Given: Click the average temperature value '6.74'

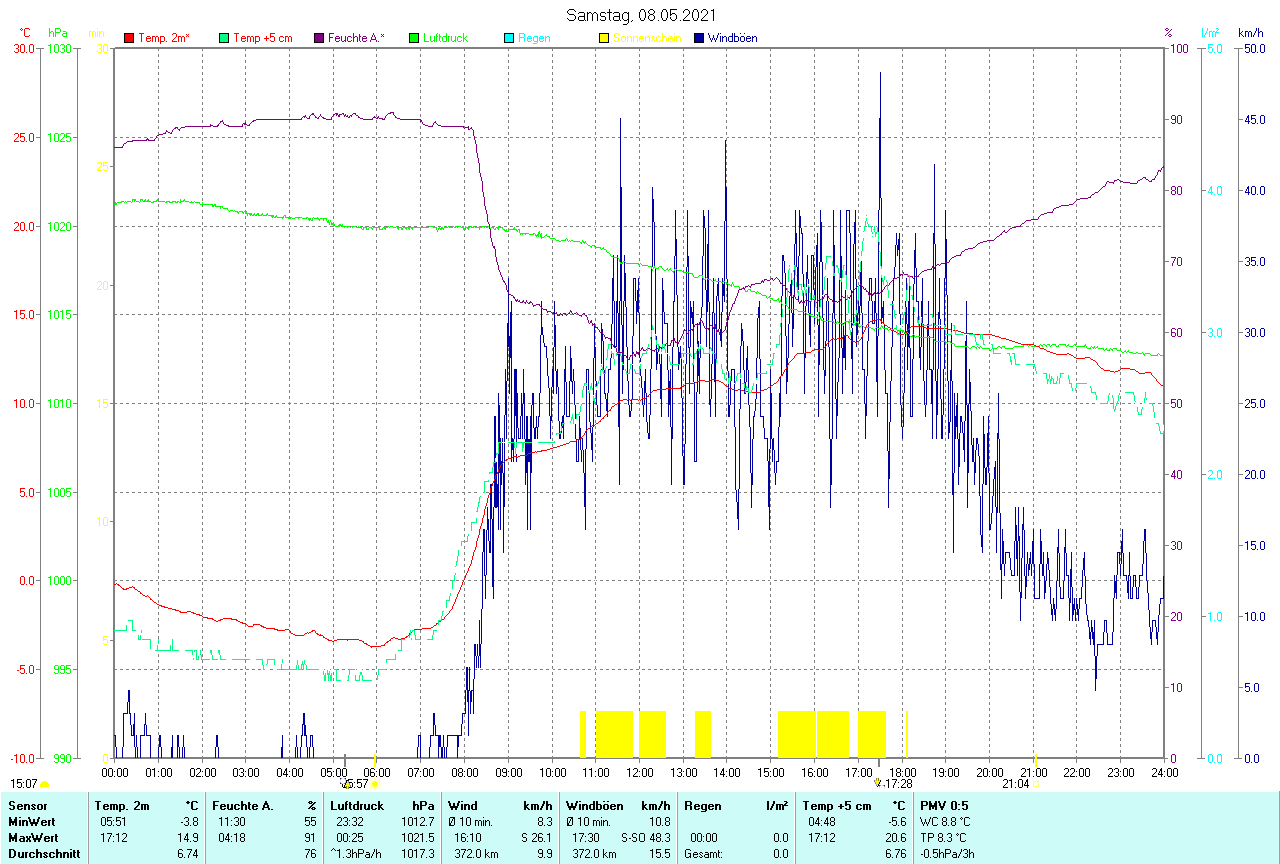Looking at the screenshot, I should pos(189,853).
